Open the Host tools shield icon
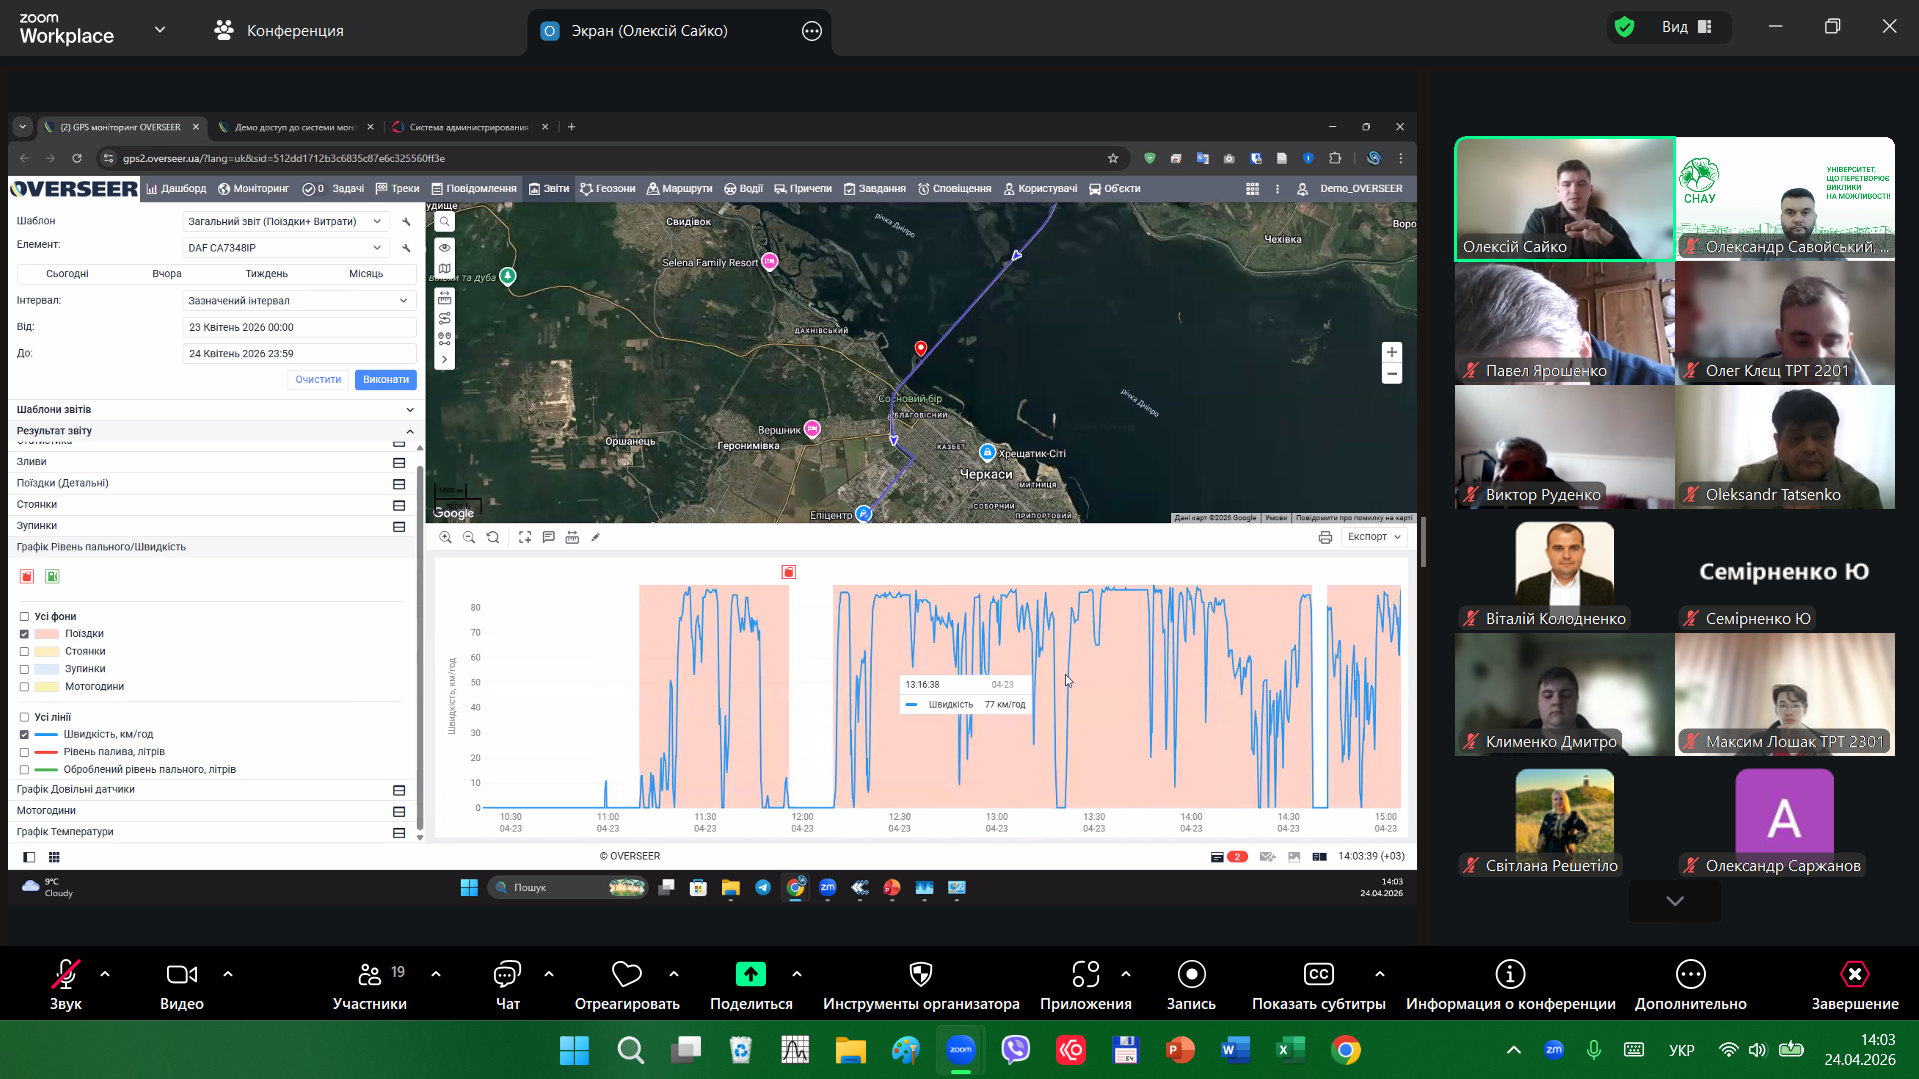Screen dimensions: 1919x1079 [920, 975]
